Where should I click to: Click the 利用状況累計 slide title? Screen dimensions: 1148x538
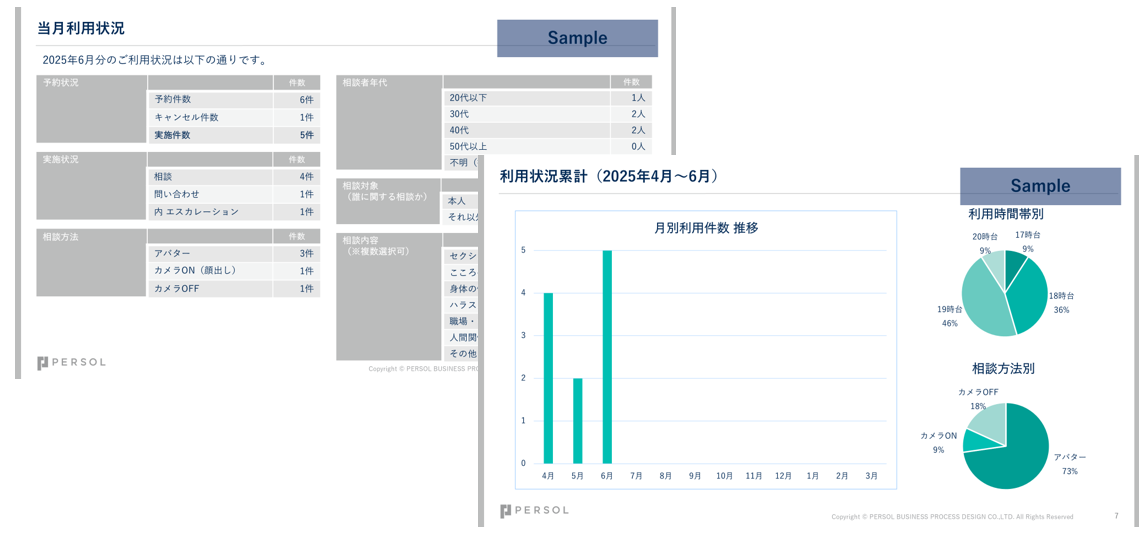click(609, 176)
